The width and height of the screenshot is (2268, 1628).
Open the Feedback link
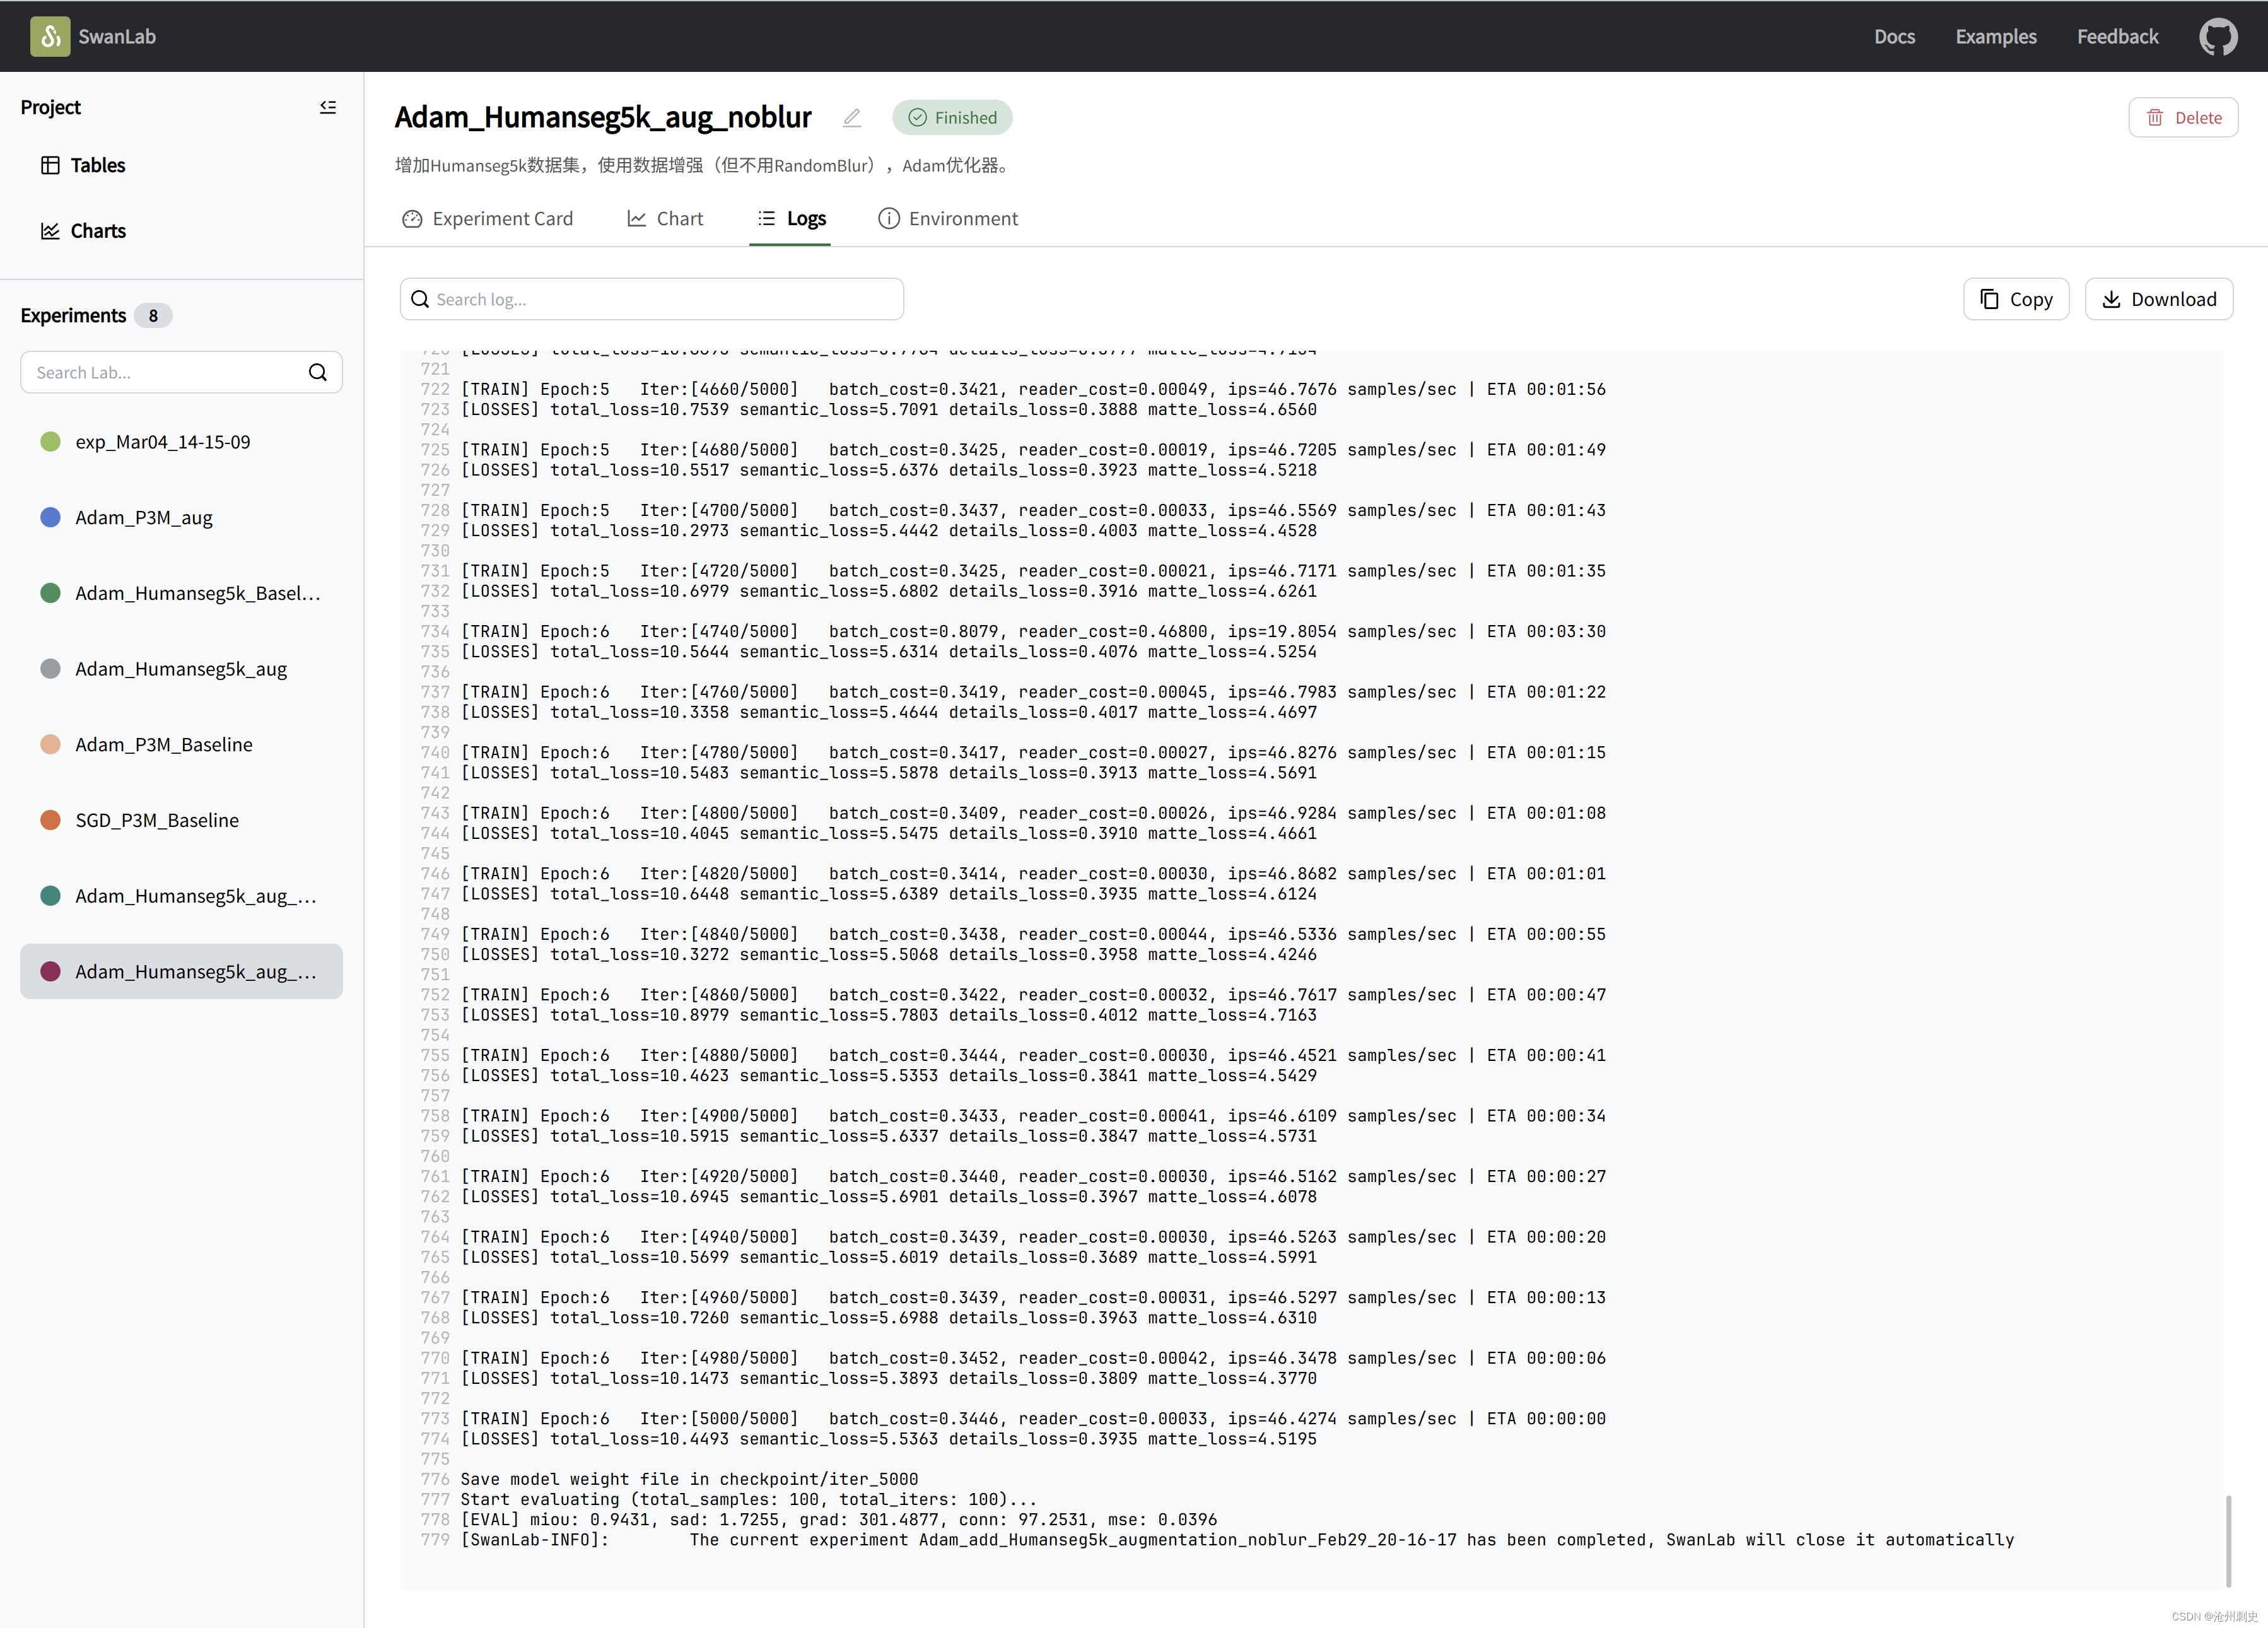click(2117, 37)
